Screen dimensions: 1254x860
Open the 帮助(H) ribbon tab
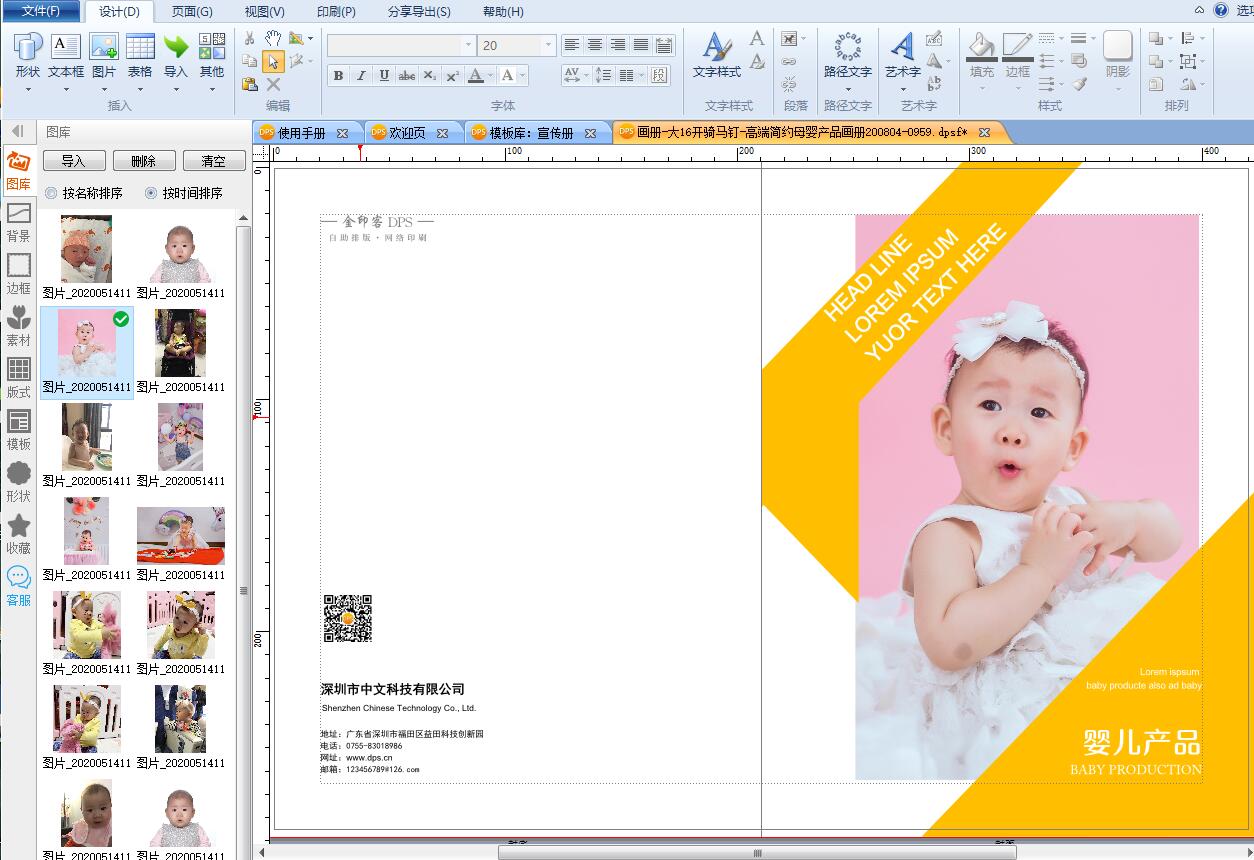(503, 12)
